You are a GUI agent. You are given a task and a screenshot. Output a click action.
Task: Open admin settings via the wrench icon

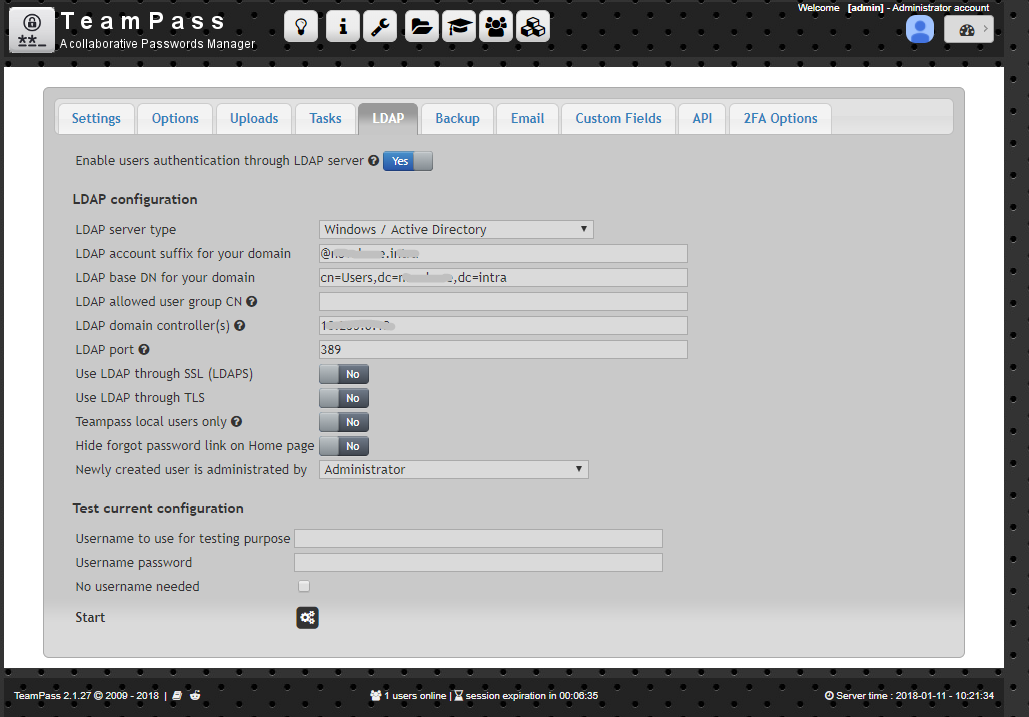(x=379, y=26)
